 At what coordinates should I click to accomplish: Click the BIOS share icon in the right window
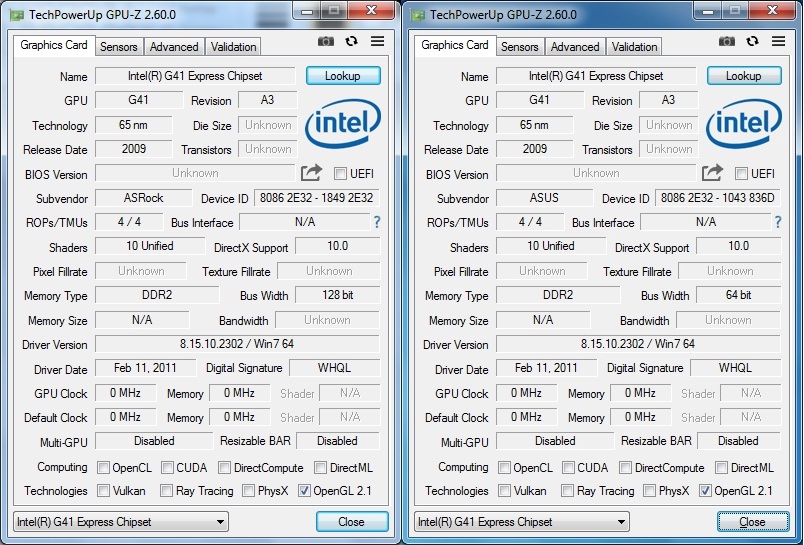tap(712, 173)
